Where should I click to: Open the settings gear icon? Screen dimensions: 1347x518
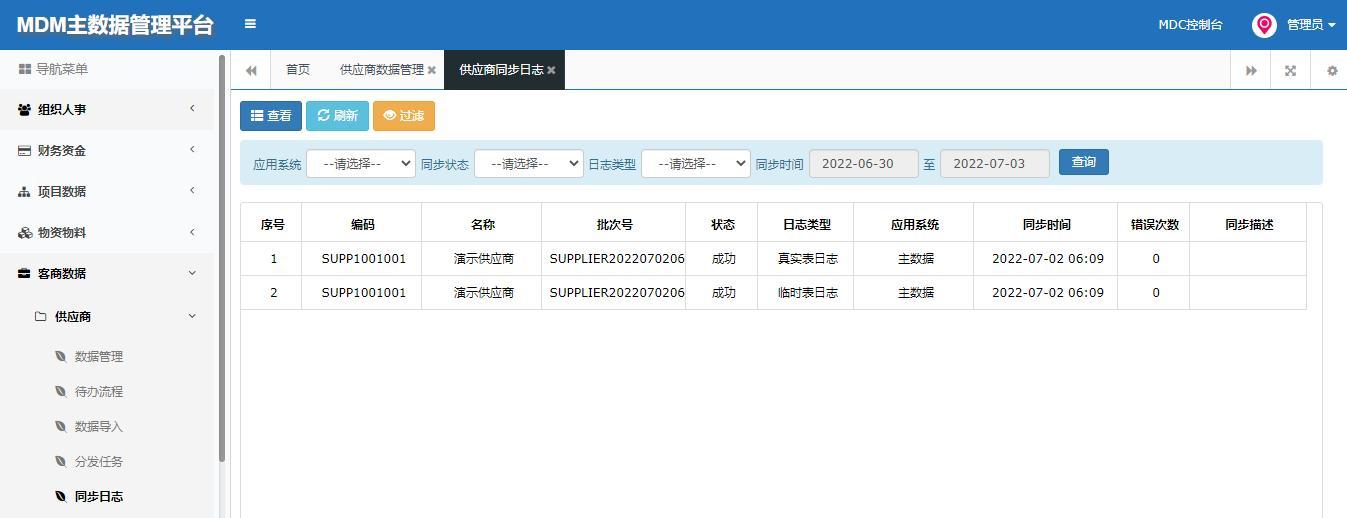[1332, 70]
